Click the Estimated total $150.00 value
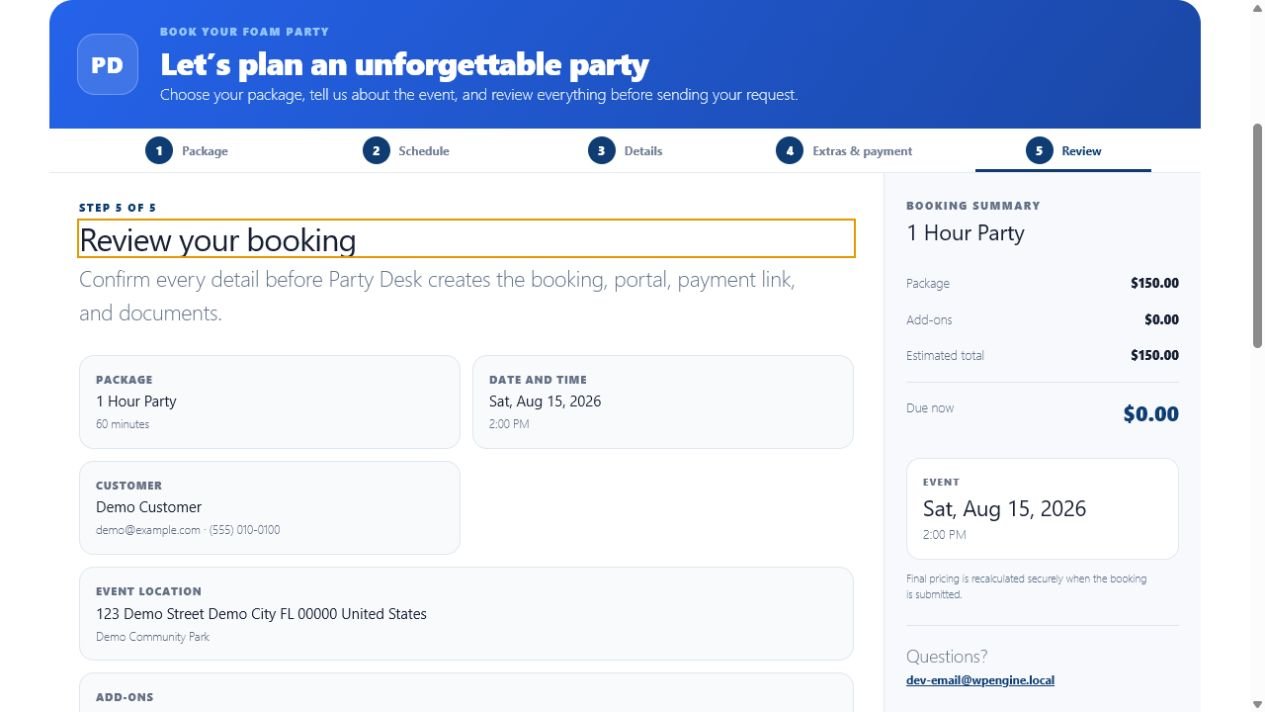This screenshot has width=1265, height=712. coord(1154,355)
